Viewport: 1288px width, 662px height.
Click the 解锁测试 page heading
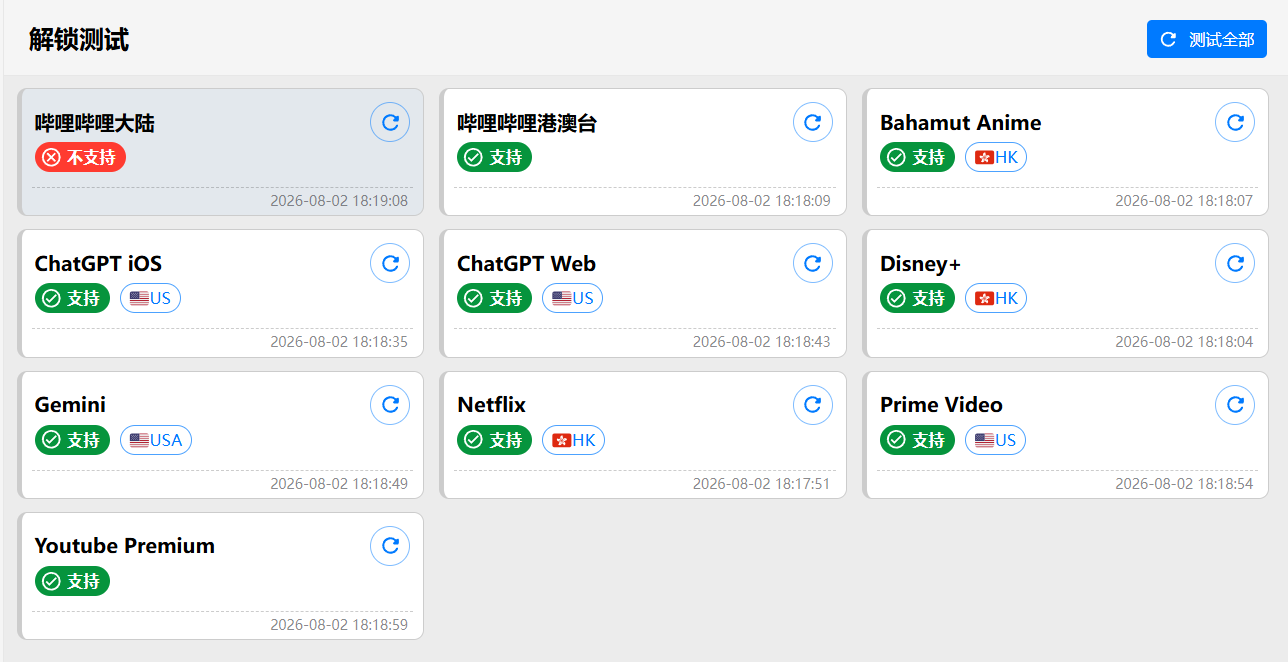[79, 40]
